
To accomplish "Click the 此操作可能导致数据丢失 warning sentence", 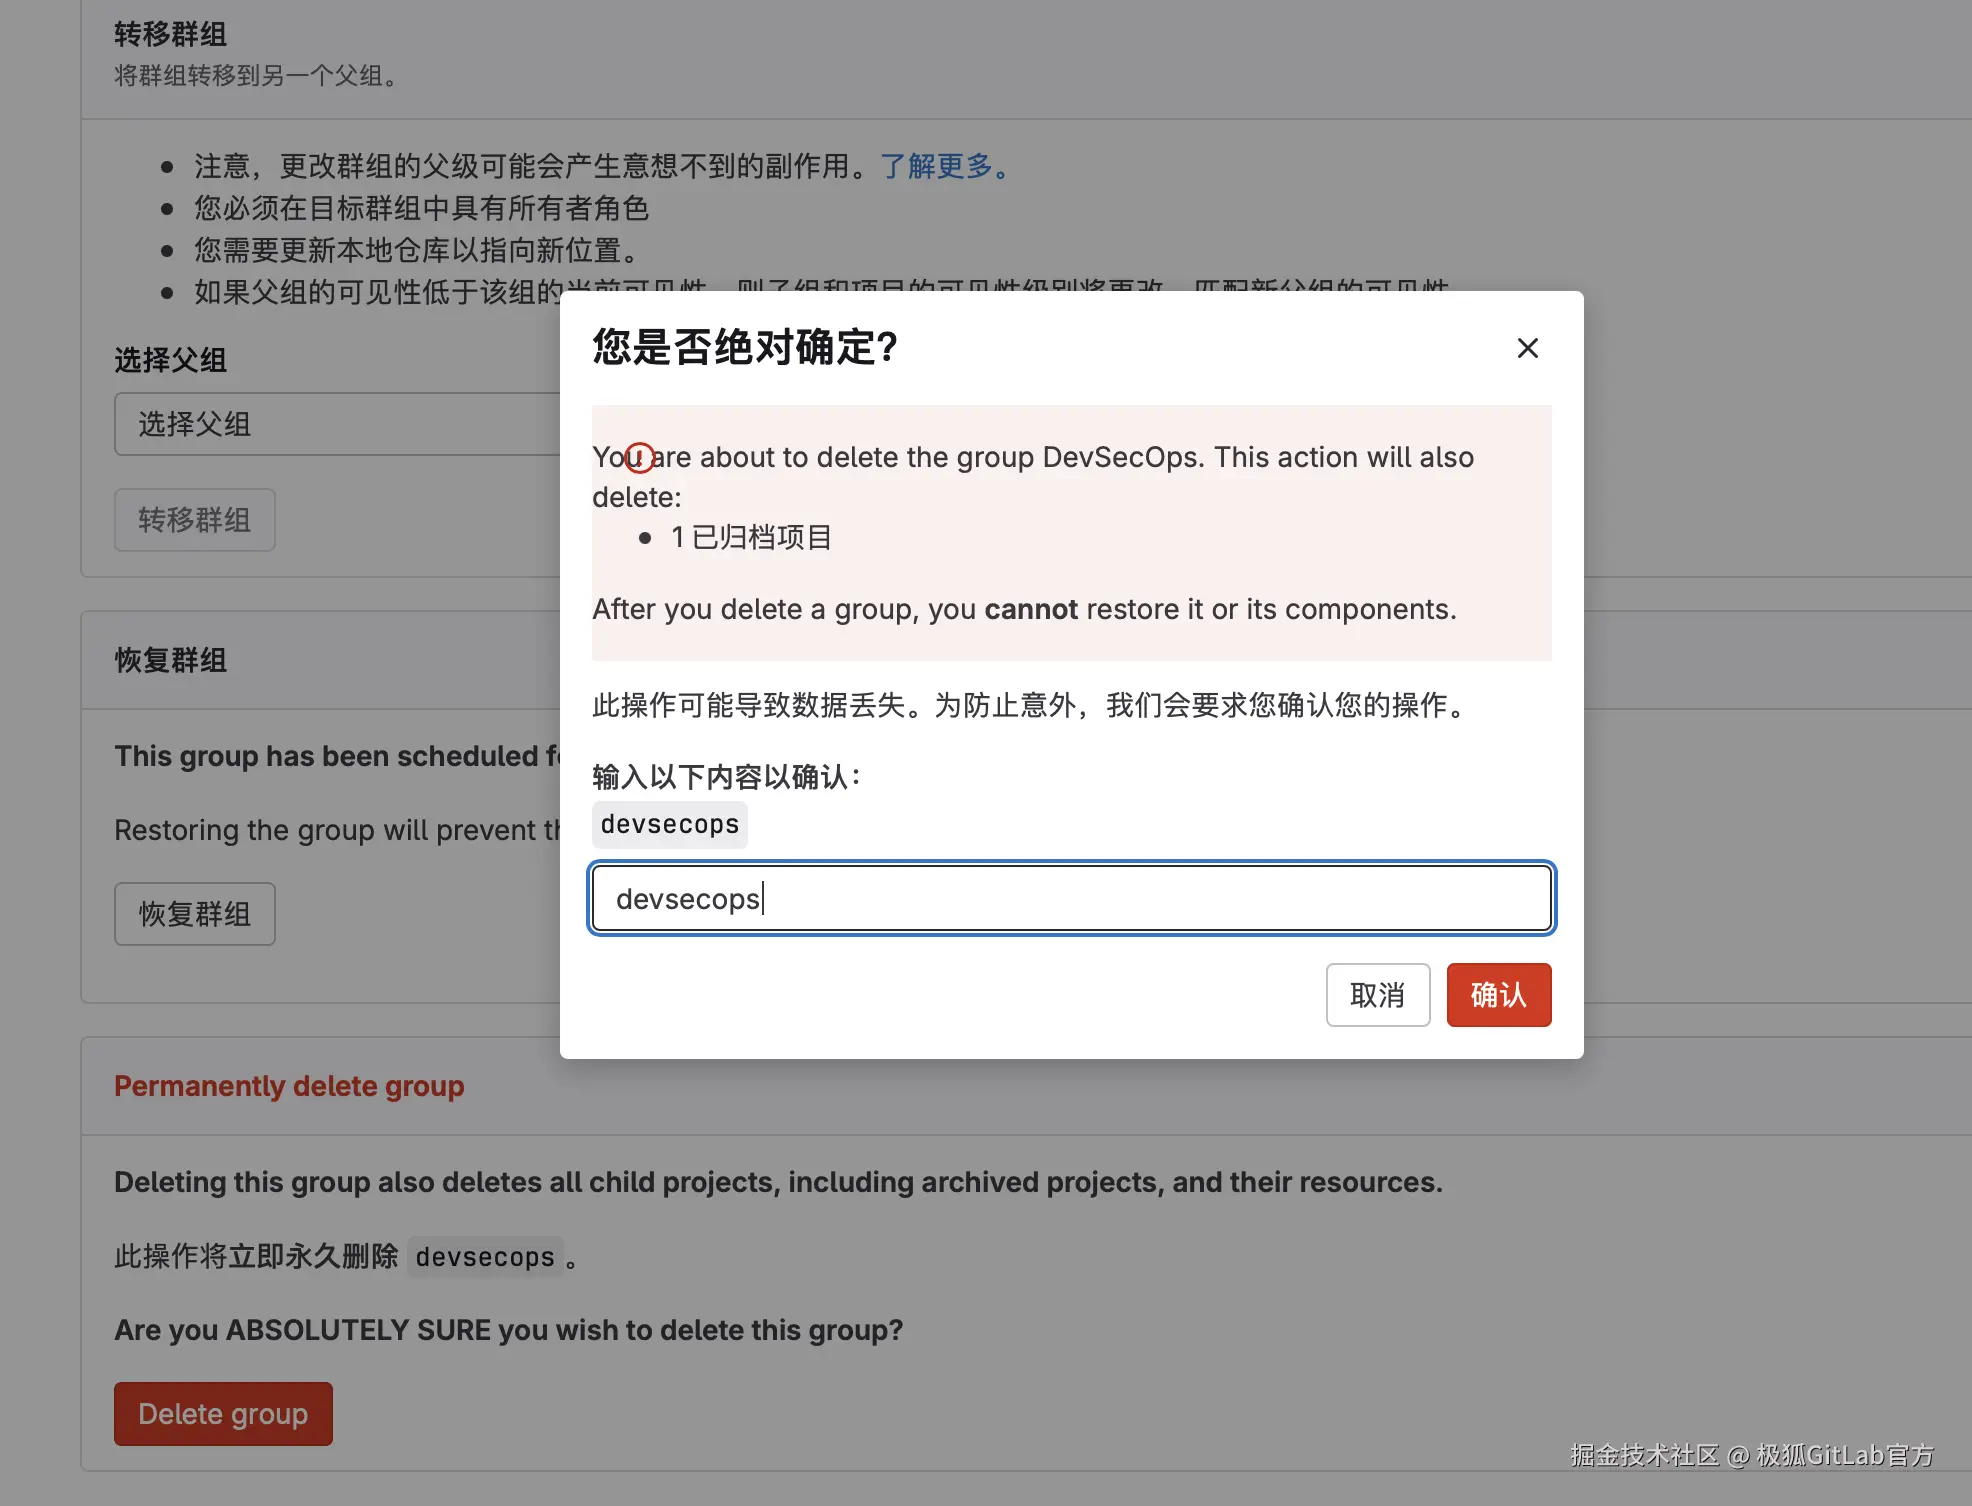I will (x=1030, y=705).
